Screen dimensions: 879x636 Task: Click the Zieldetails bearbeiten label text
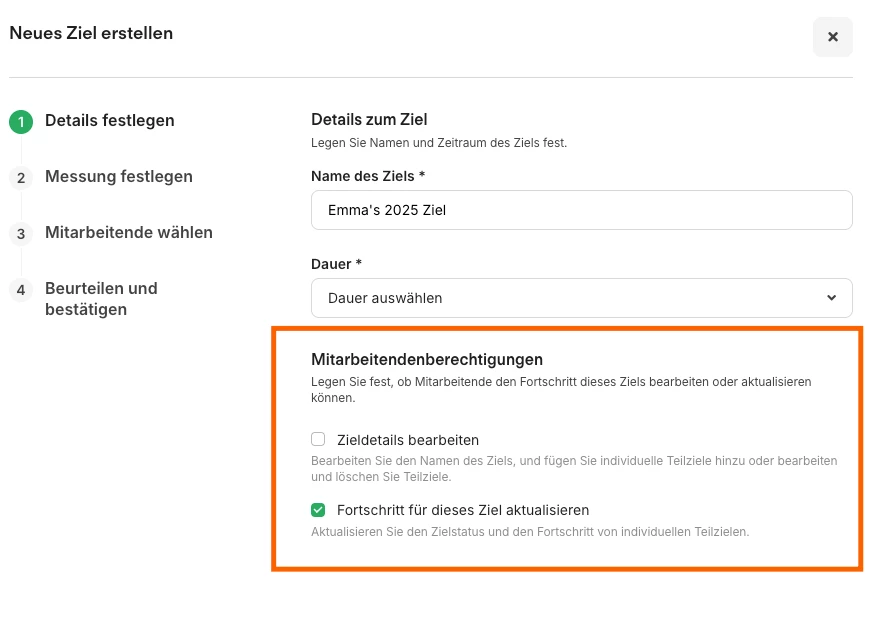[x=408, y=440]
